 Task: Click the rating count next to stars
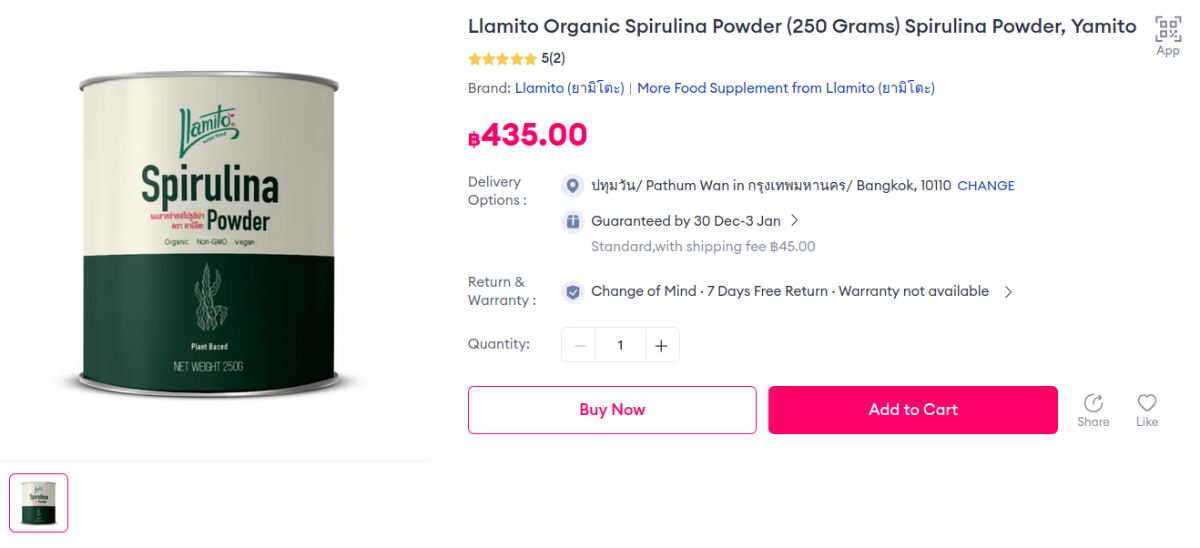[553, 59]
